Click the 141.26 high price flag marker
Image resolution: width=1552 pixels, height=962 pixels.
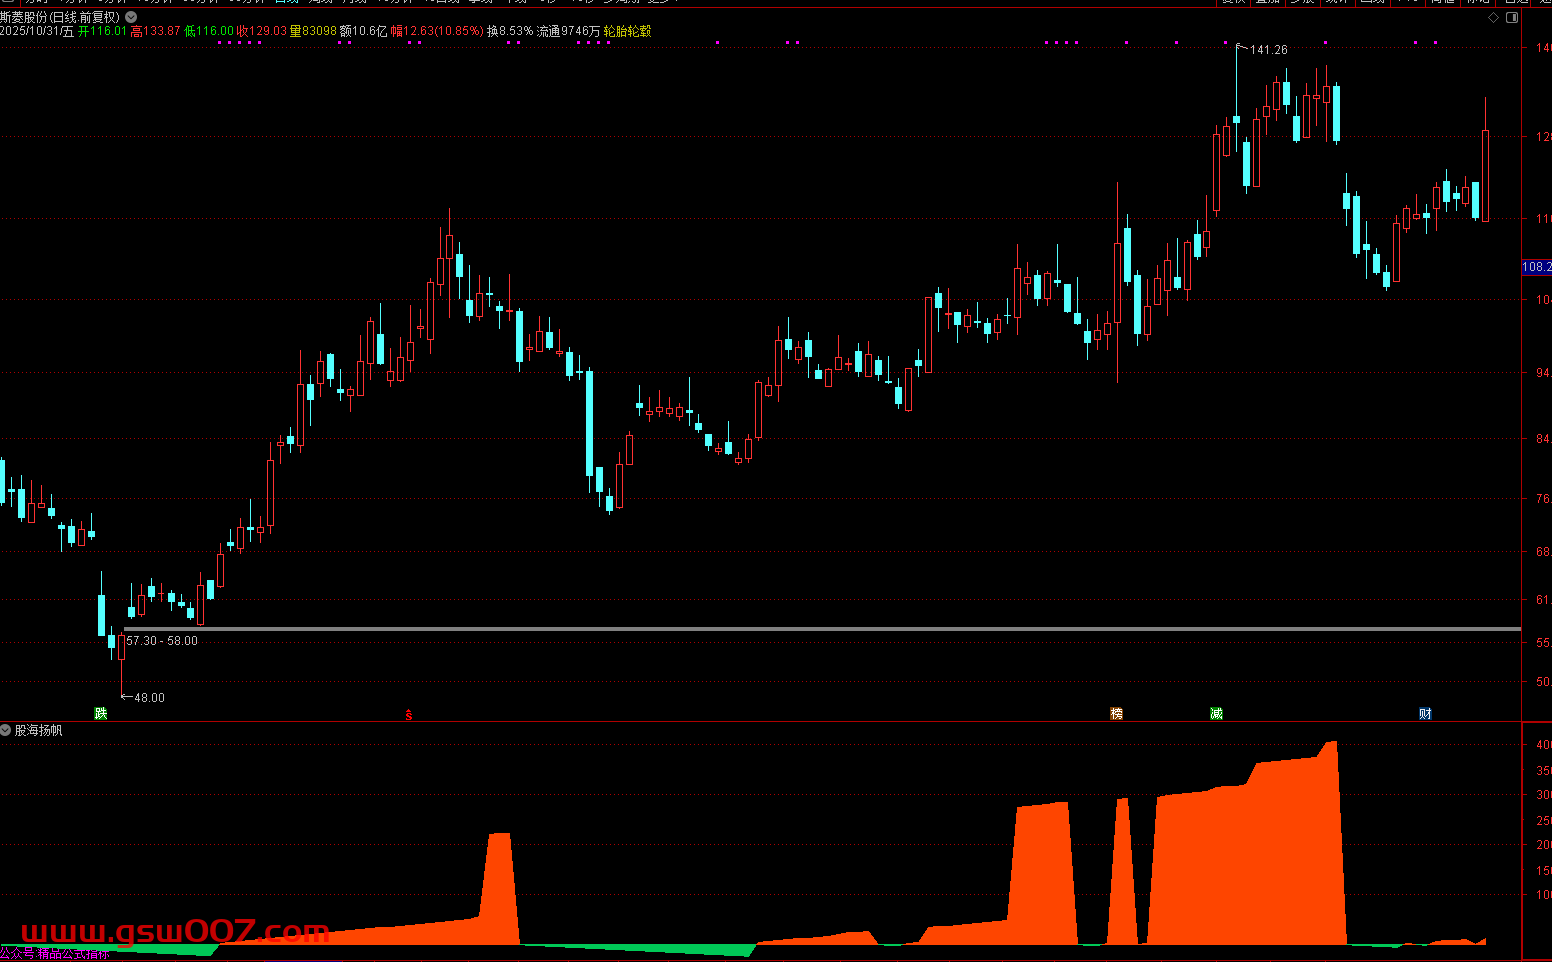click(x=1267, y=50)
